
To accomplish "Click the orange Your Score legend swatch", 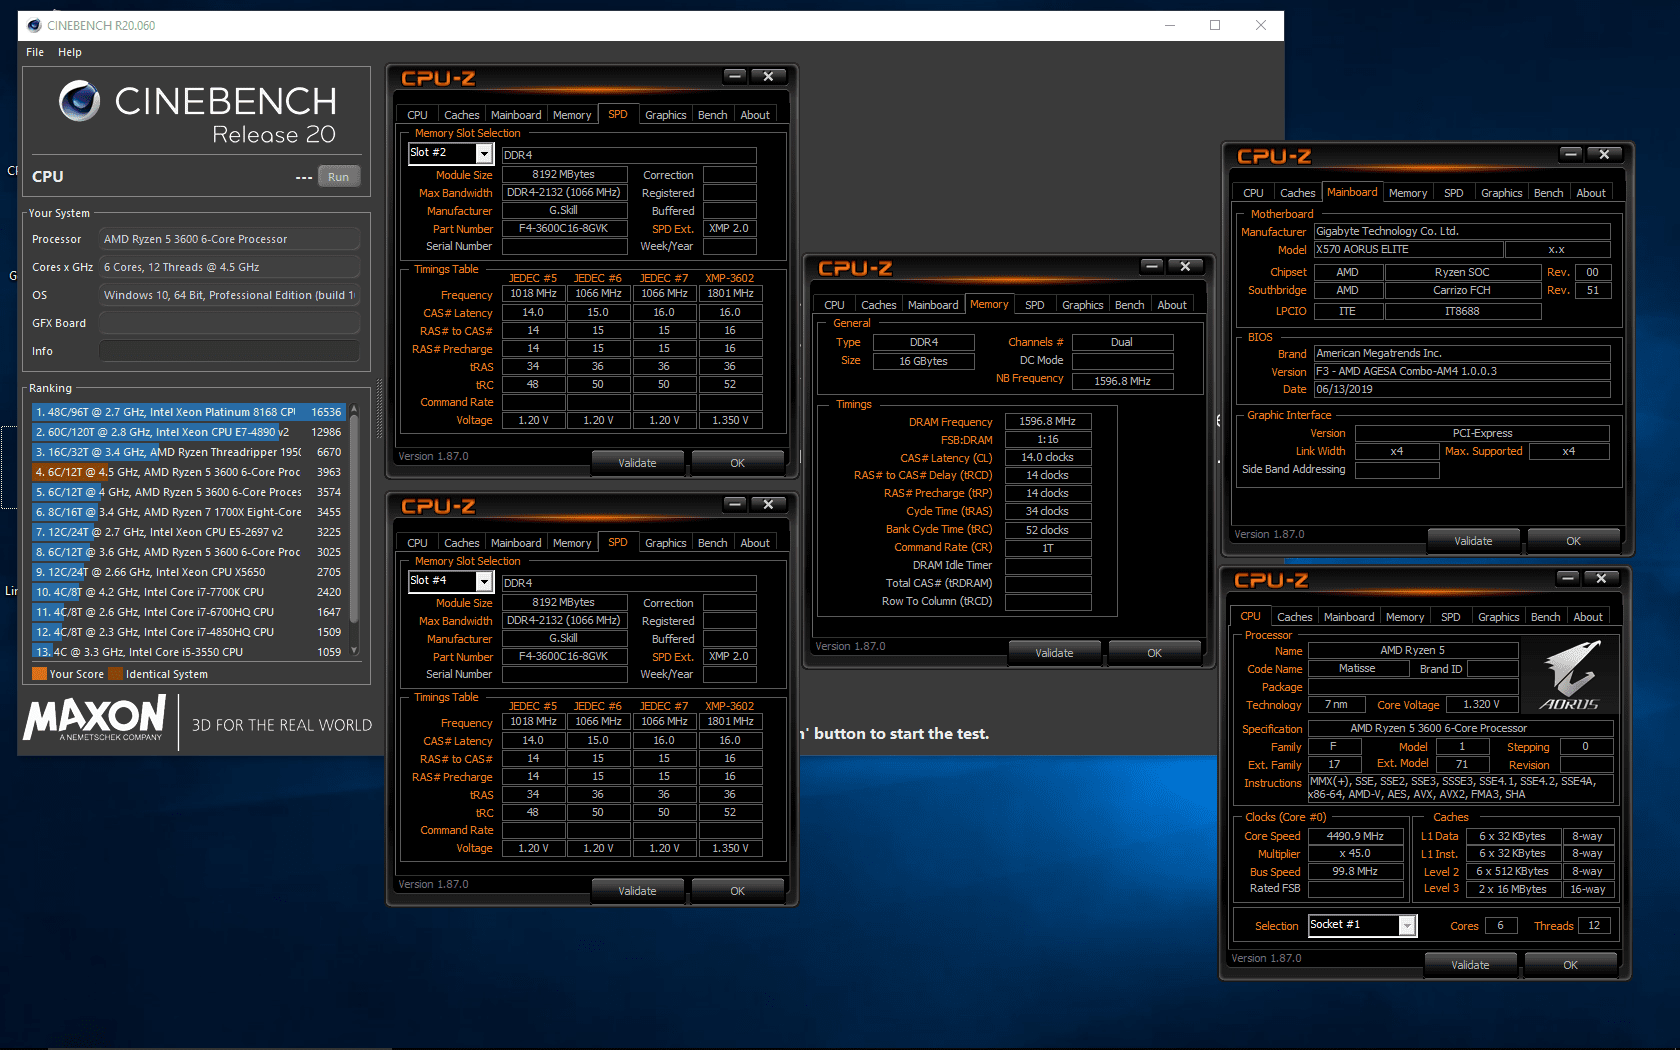I will 40,674.
